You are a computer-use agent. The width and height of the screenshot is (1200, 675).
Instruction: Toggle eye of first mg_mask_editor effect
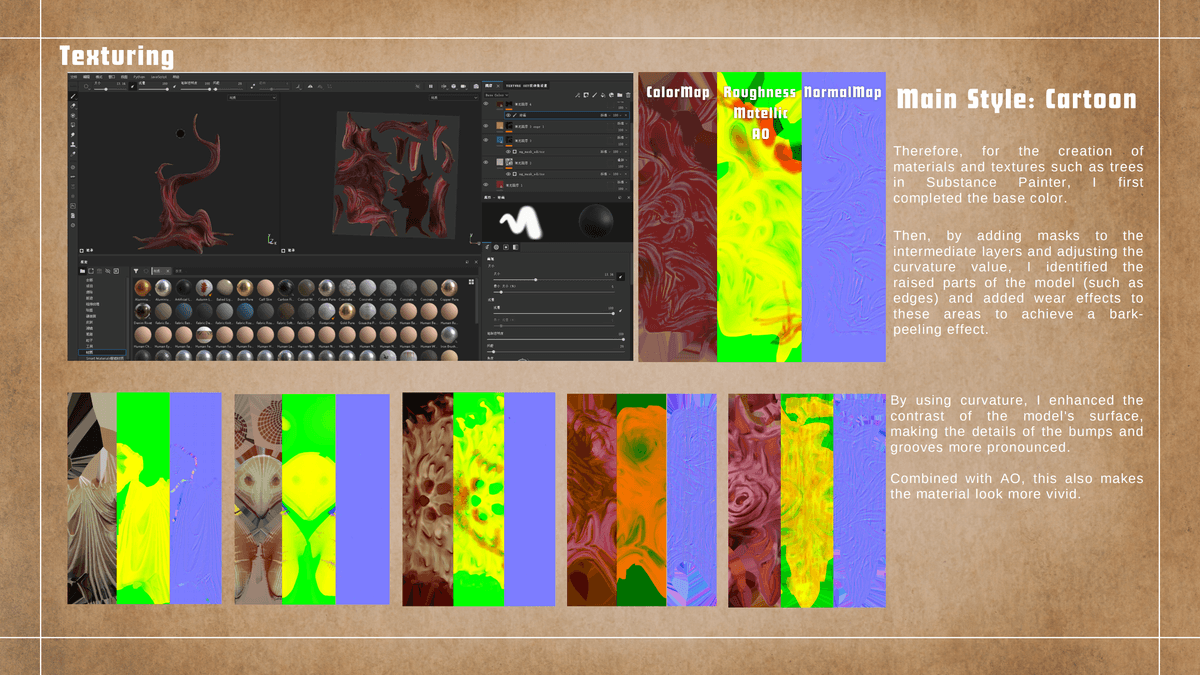pyautogui.click(x=508, y=152)
